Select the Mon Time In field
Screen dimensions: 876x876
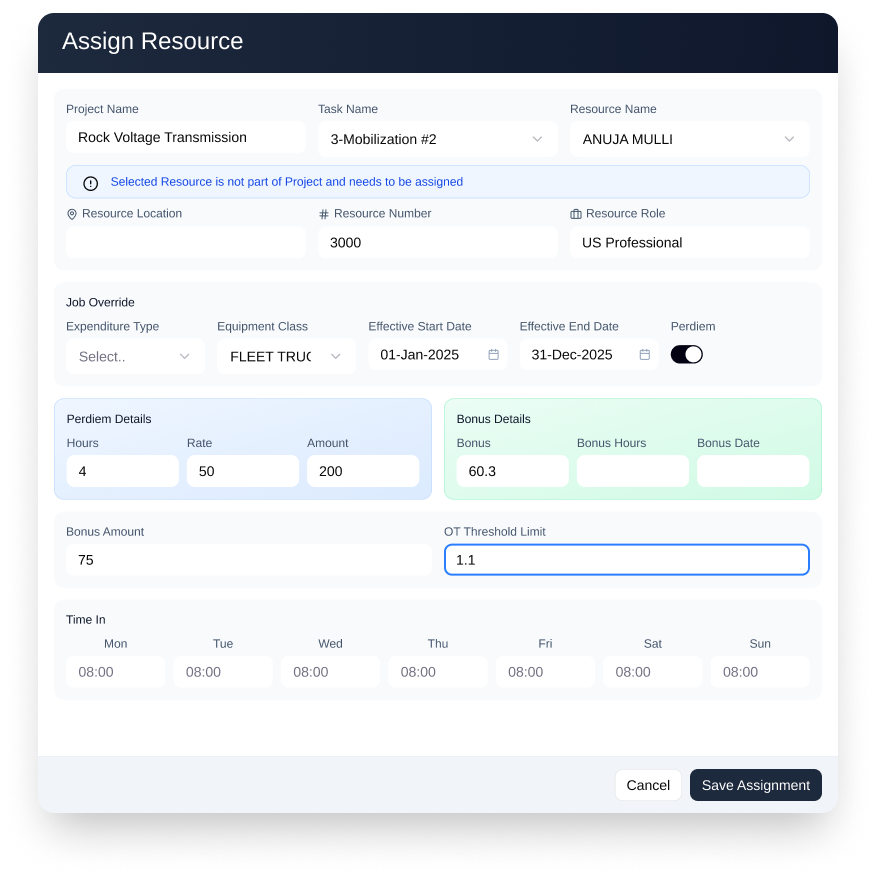pyautogui.click(x=115, y=672)
